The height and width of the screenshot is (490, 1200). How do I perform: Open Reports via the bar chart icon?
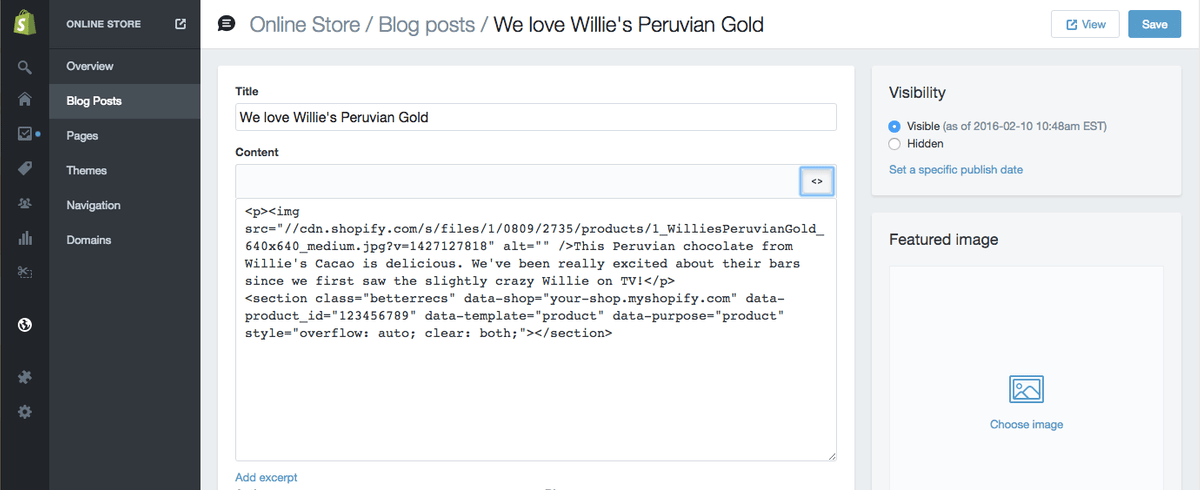[25, 238]
